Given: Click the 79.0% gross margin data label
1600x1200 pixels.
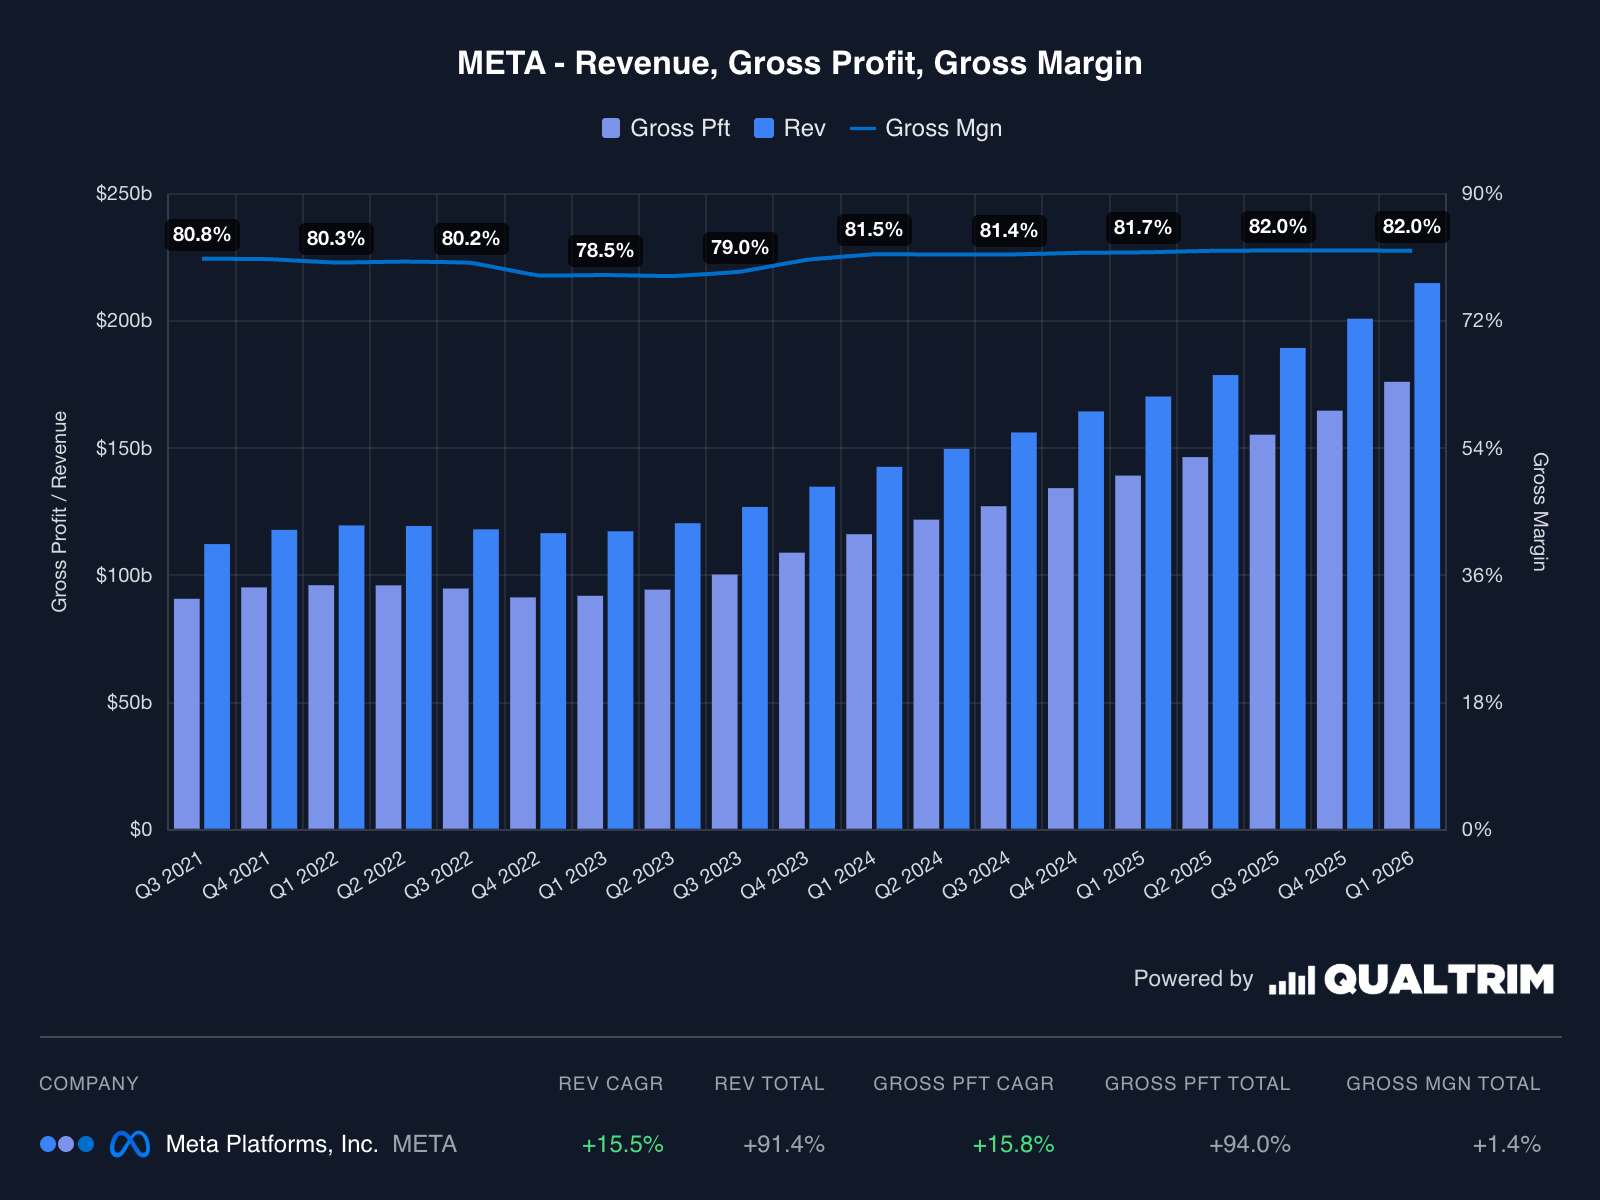Looking at the screenshot, I should click(x=740, y=248).
